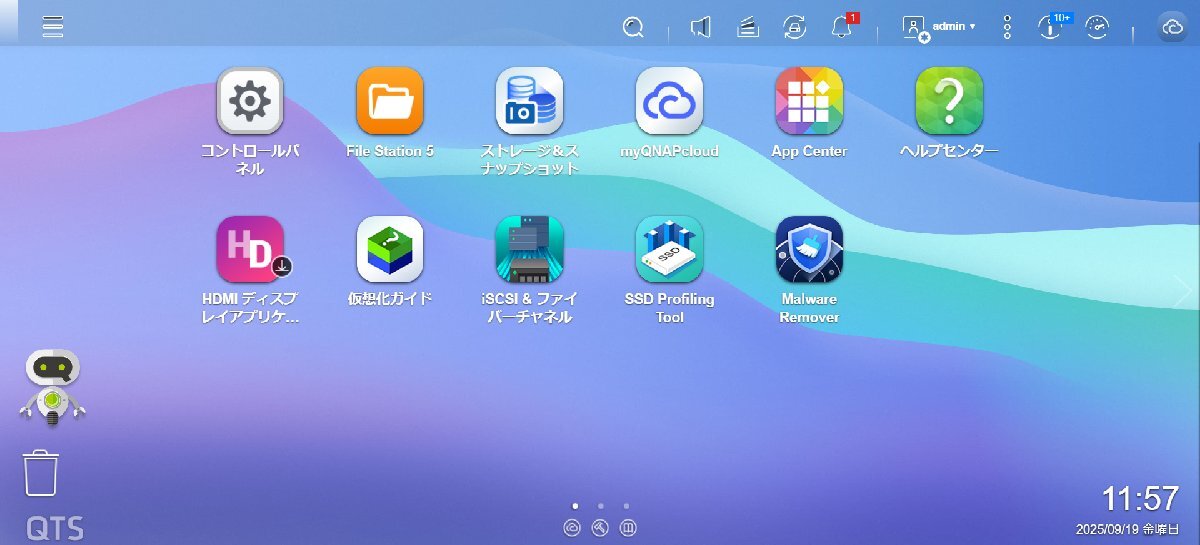1200x545 pixels.
Task: Open the main hamburger menu
Action: (53, 27)
